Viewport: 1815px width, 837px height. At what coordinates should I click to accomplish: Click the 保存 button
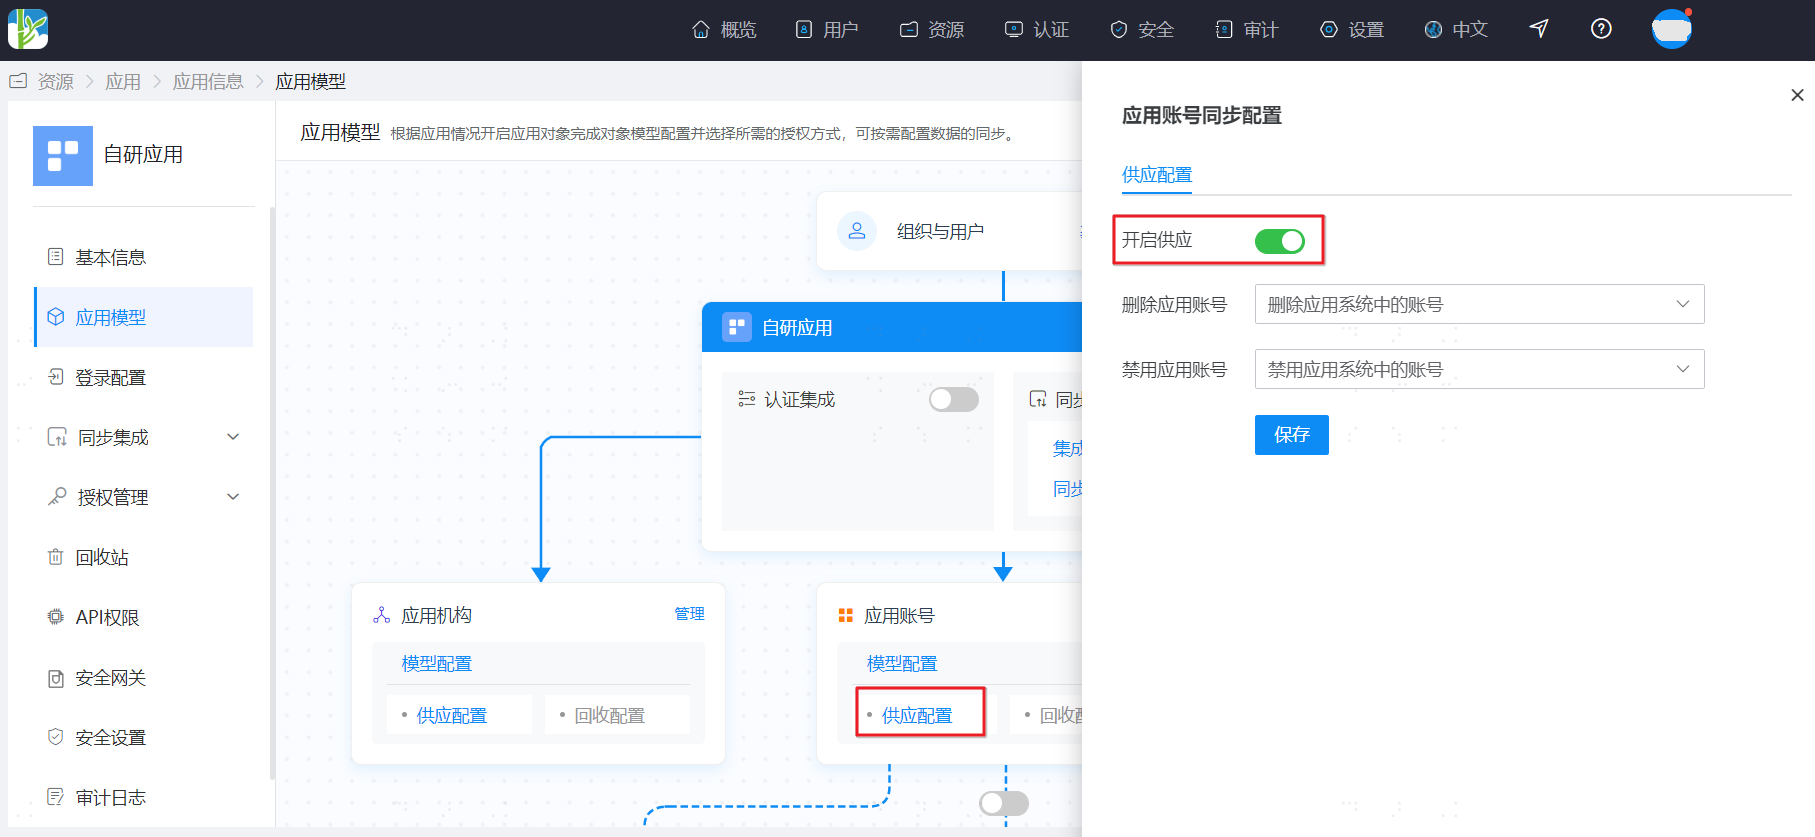click(1291, 435)
